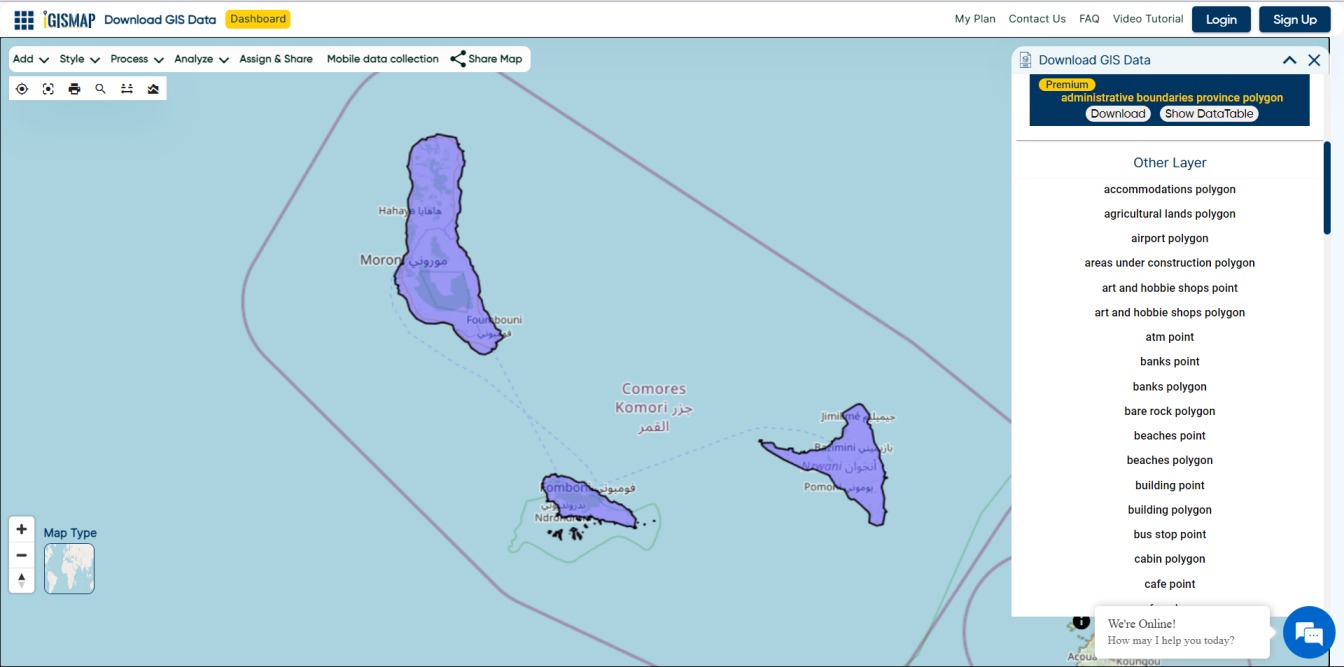Click the Share Map icon

click(x=459, y=58)
